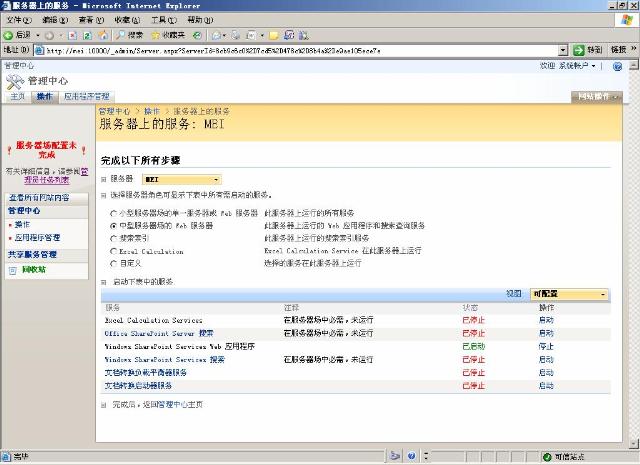Click the Mail toolbar icon

click(216, 36)
